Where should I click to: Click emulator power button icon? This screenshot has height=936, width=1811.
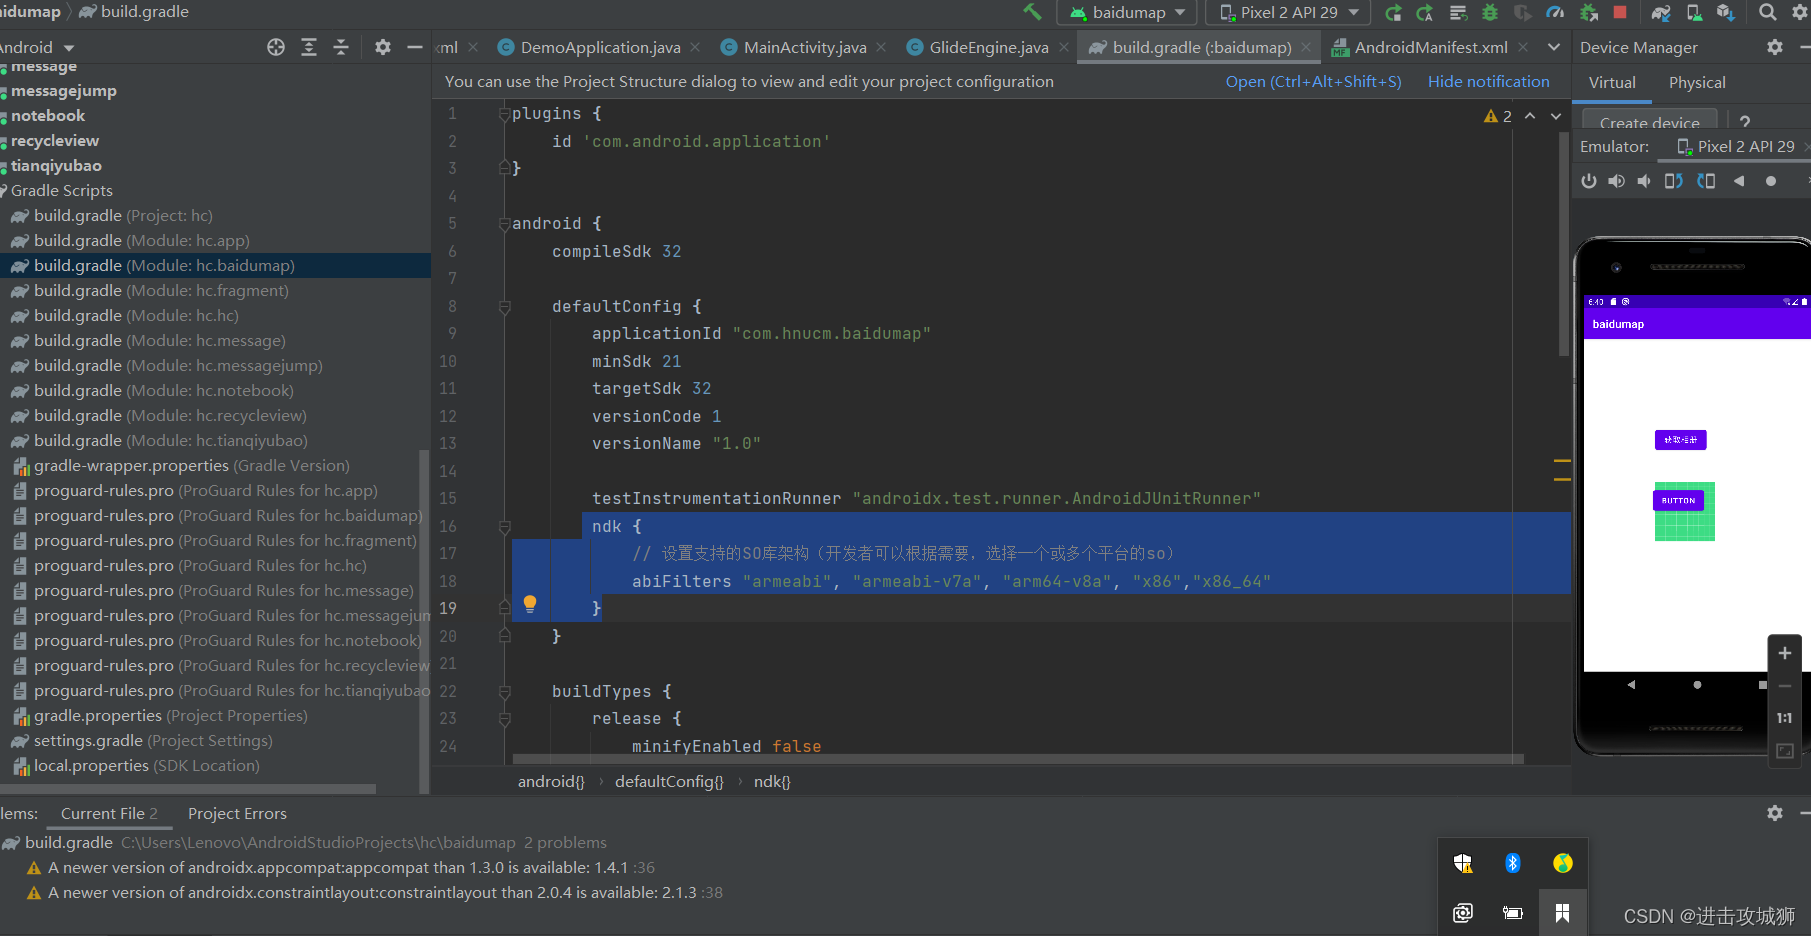click(x=1589, y=181)
